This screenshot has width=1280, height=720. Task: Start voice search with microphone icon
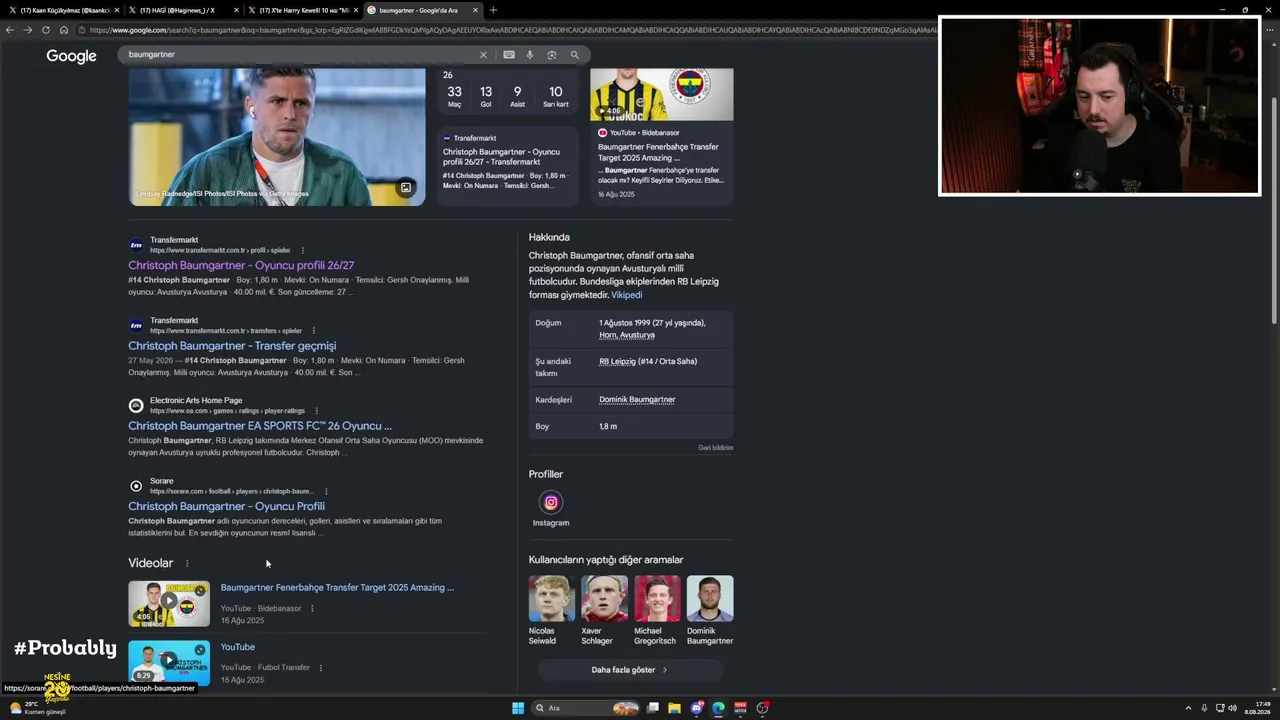[530, 55]
